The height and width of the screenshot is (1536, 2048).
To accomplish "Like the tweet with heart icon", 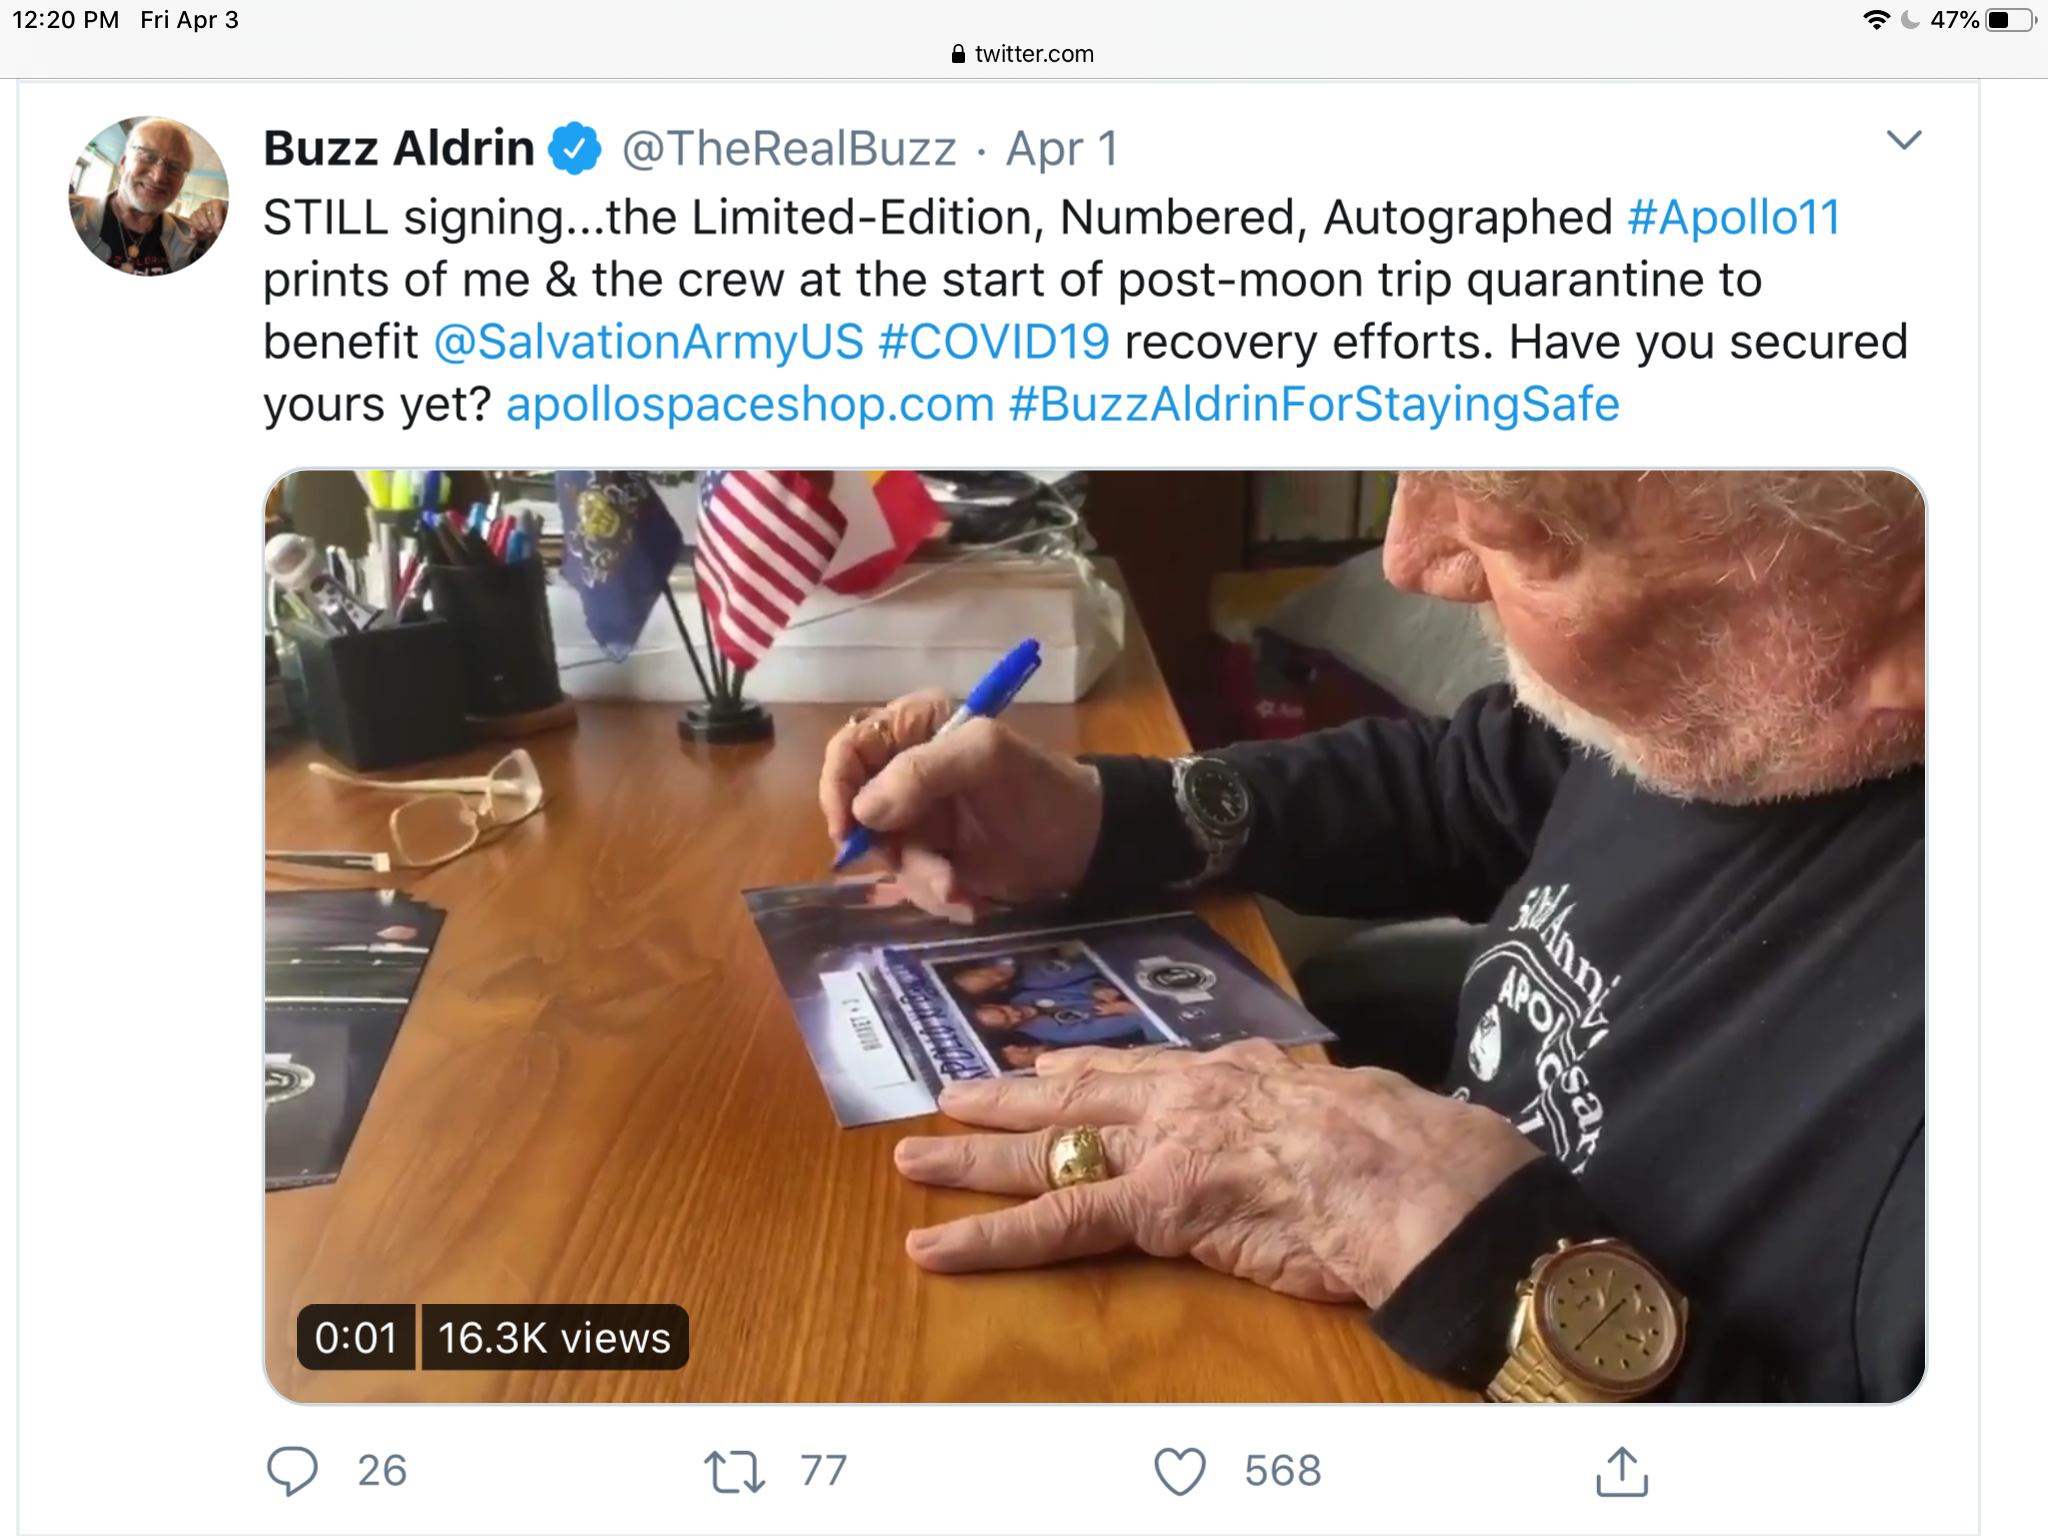I will (1180, 1472).
